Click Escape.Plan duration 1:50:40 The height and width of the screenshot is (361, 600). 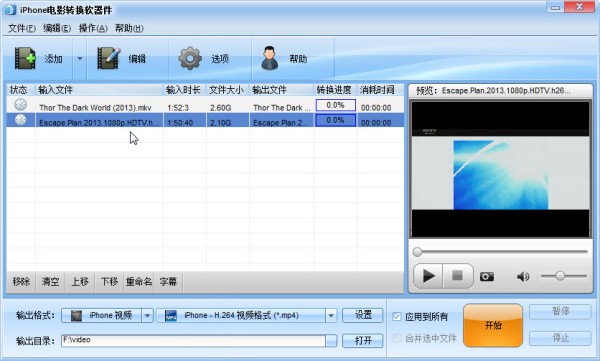[180, 123]
